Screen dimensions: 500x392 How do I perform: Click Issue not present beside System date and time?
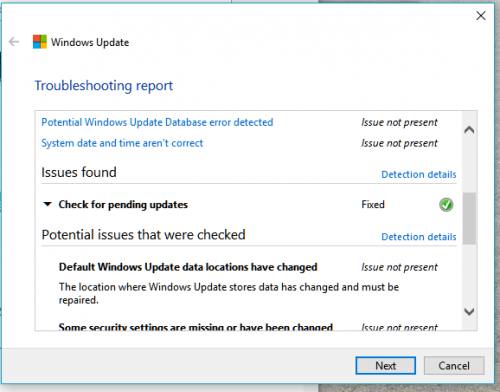pyautogui.click(x=399, y=143)
